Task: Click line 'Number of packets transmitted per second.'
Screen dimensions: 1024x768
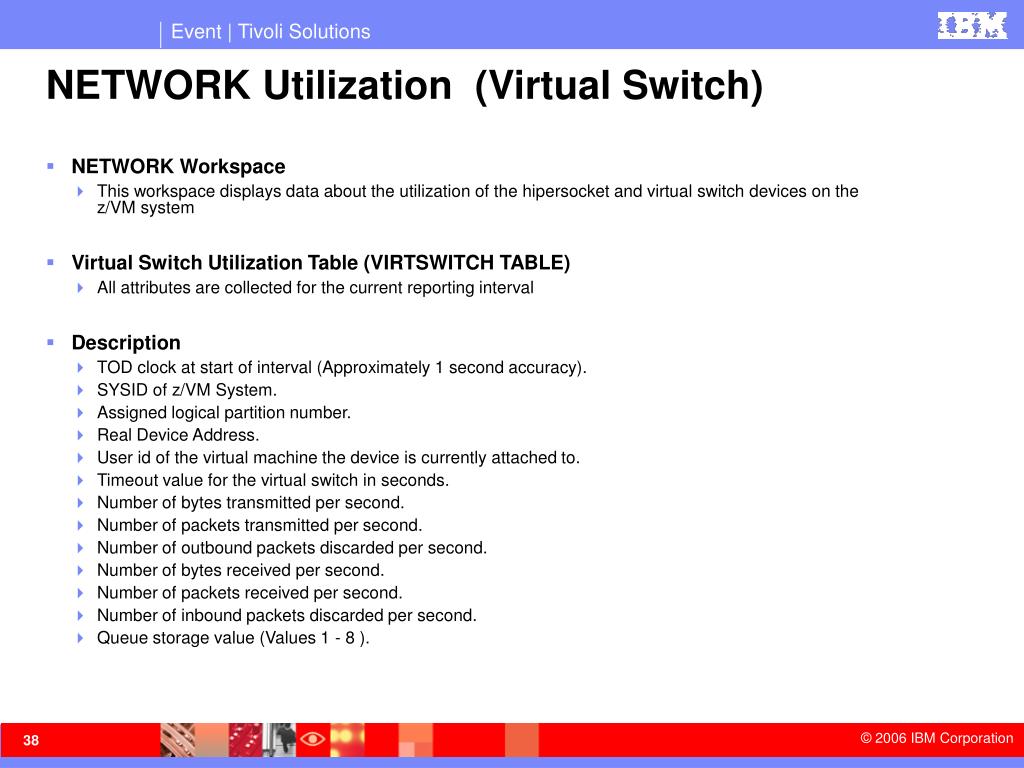Action: pos(260,525)
